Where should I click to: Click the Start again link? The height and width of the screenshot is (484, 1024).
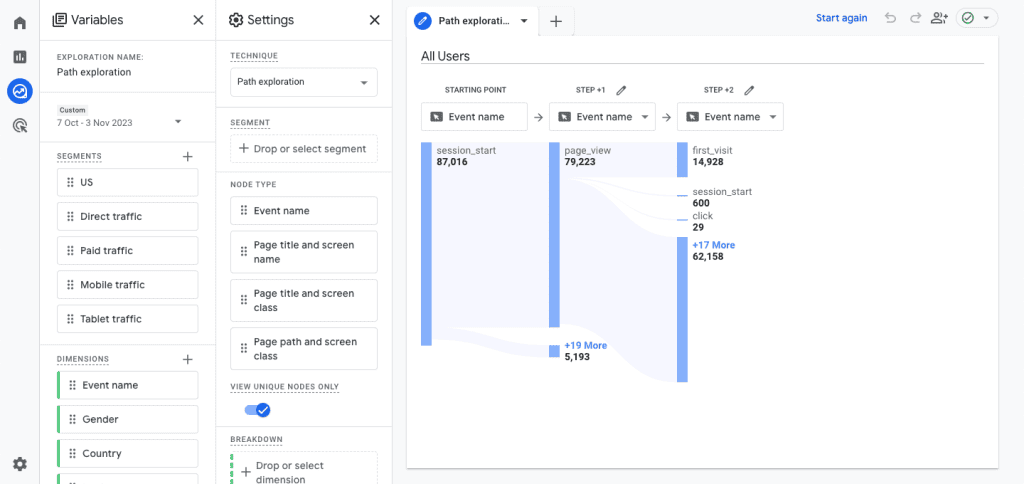coord(841,18)
